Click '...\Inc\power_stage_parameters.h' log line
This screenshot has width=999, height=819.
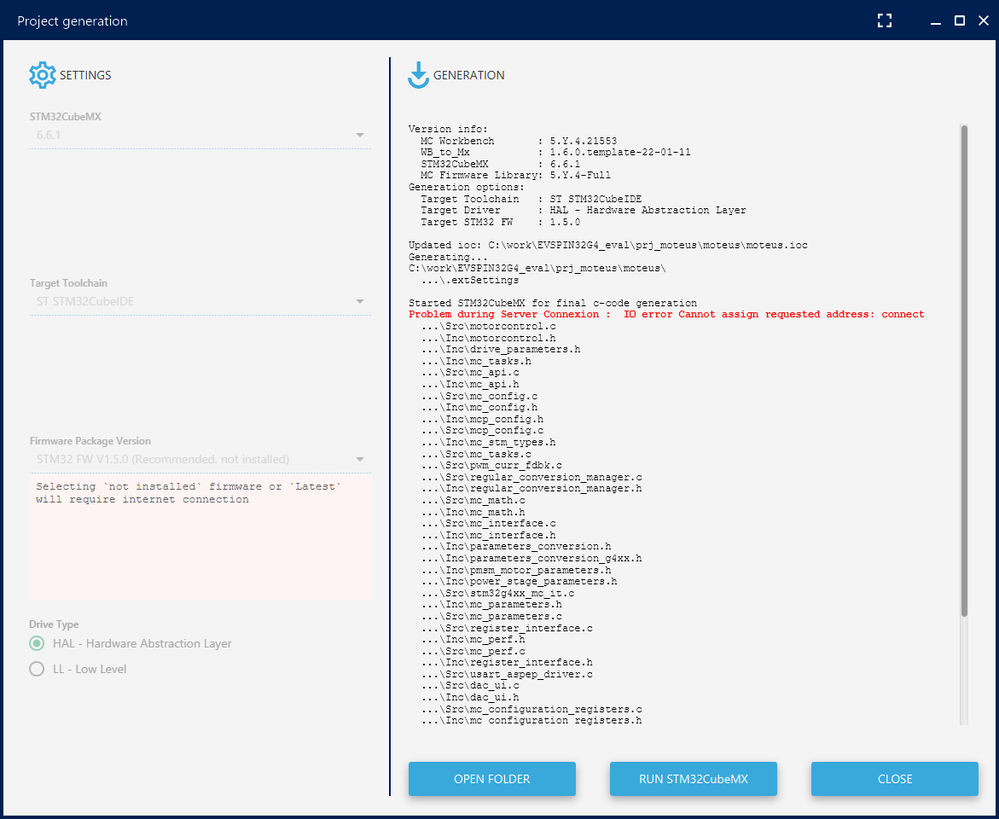click(x=519, y=582)
